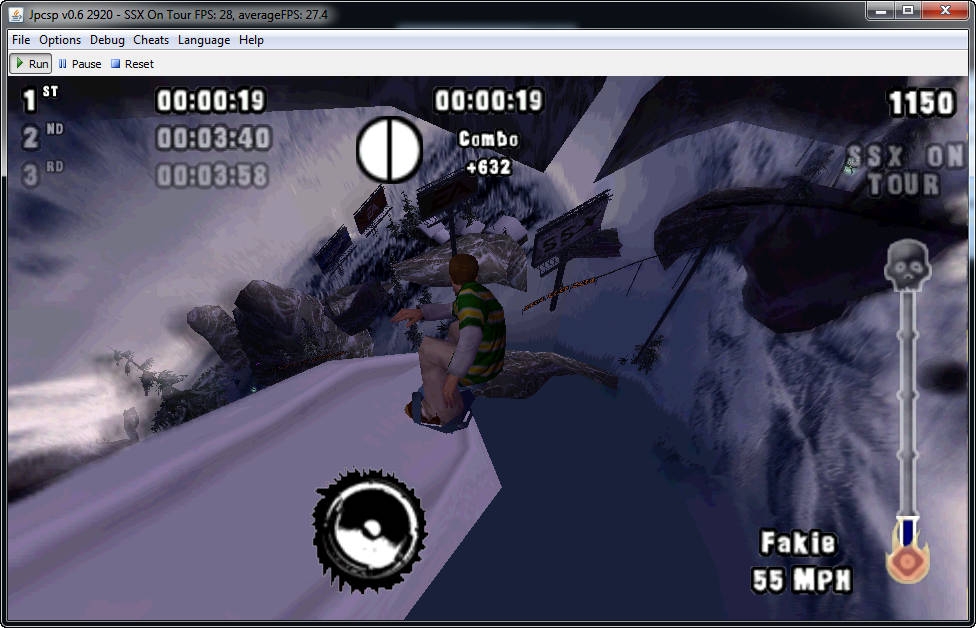The height and width of the screenshot is (628, 976).
Task: Click the 55 MPH speed readout
Action: point(801,581)
